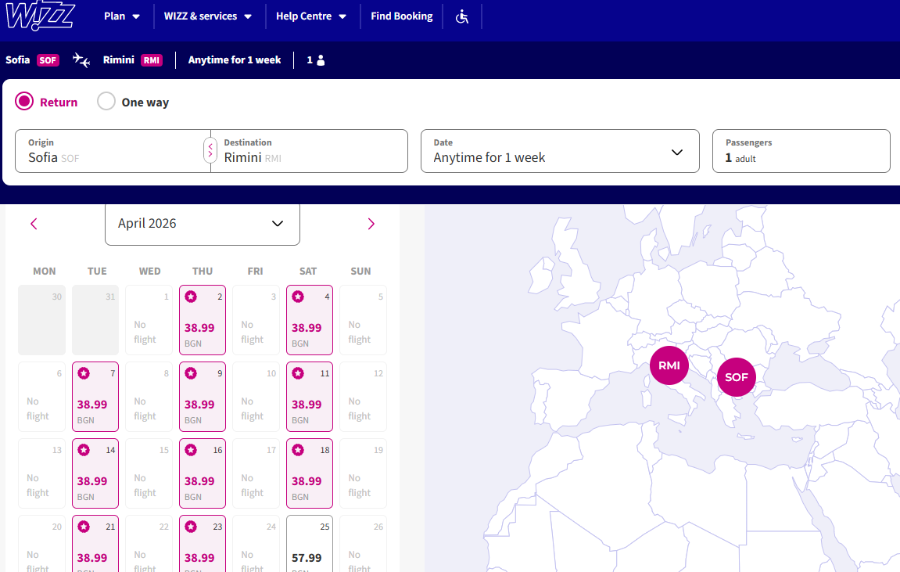Screen dimensions: 900x572
Task: Choose the 38.99 fare on April 23
Action: coord(202,544)
